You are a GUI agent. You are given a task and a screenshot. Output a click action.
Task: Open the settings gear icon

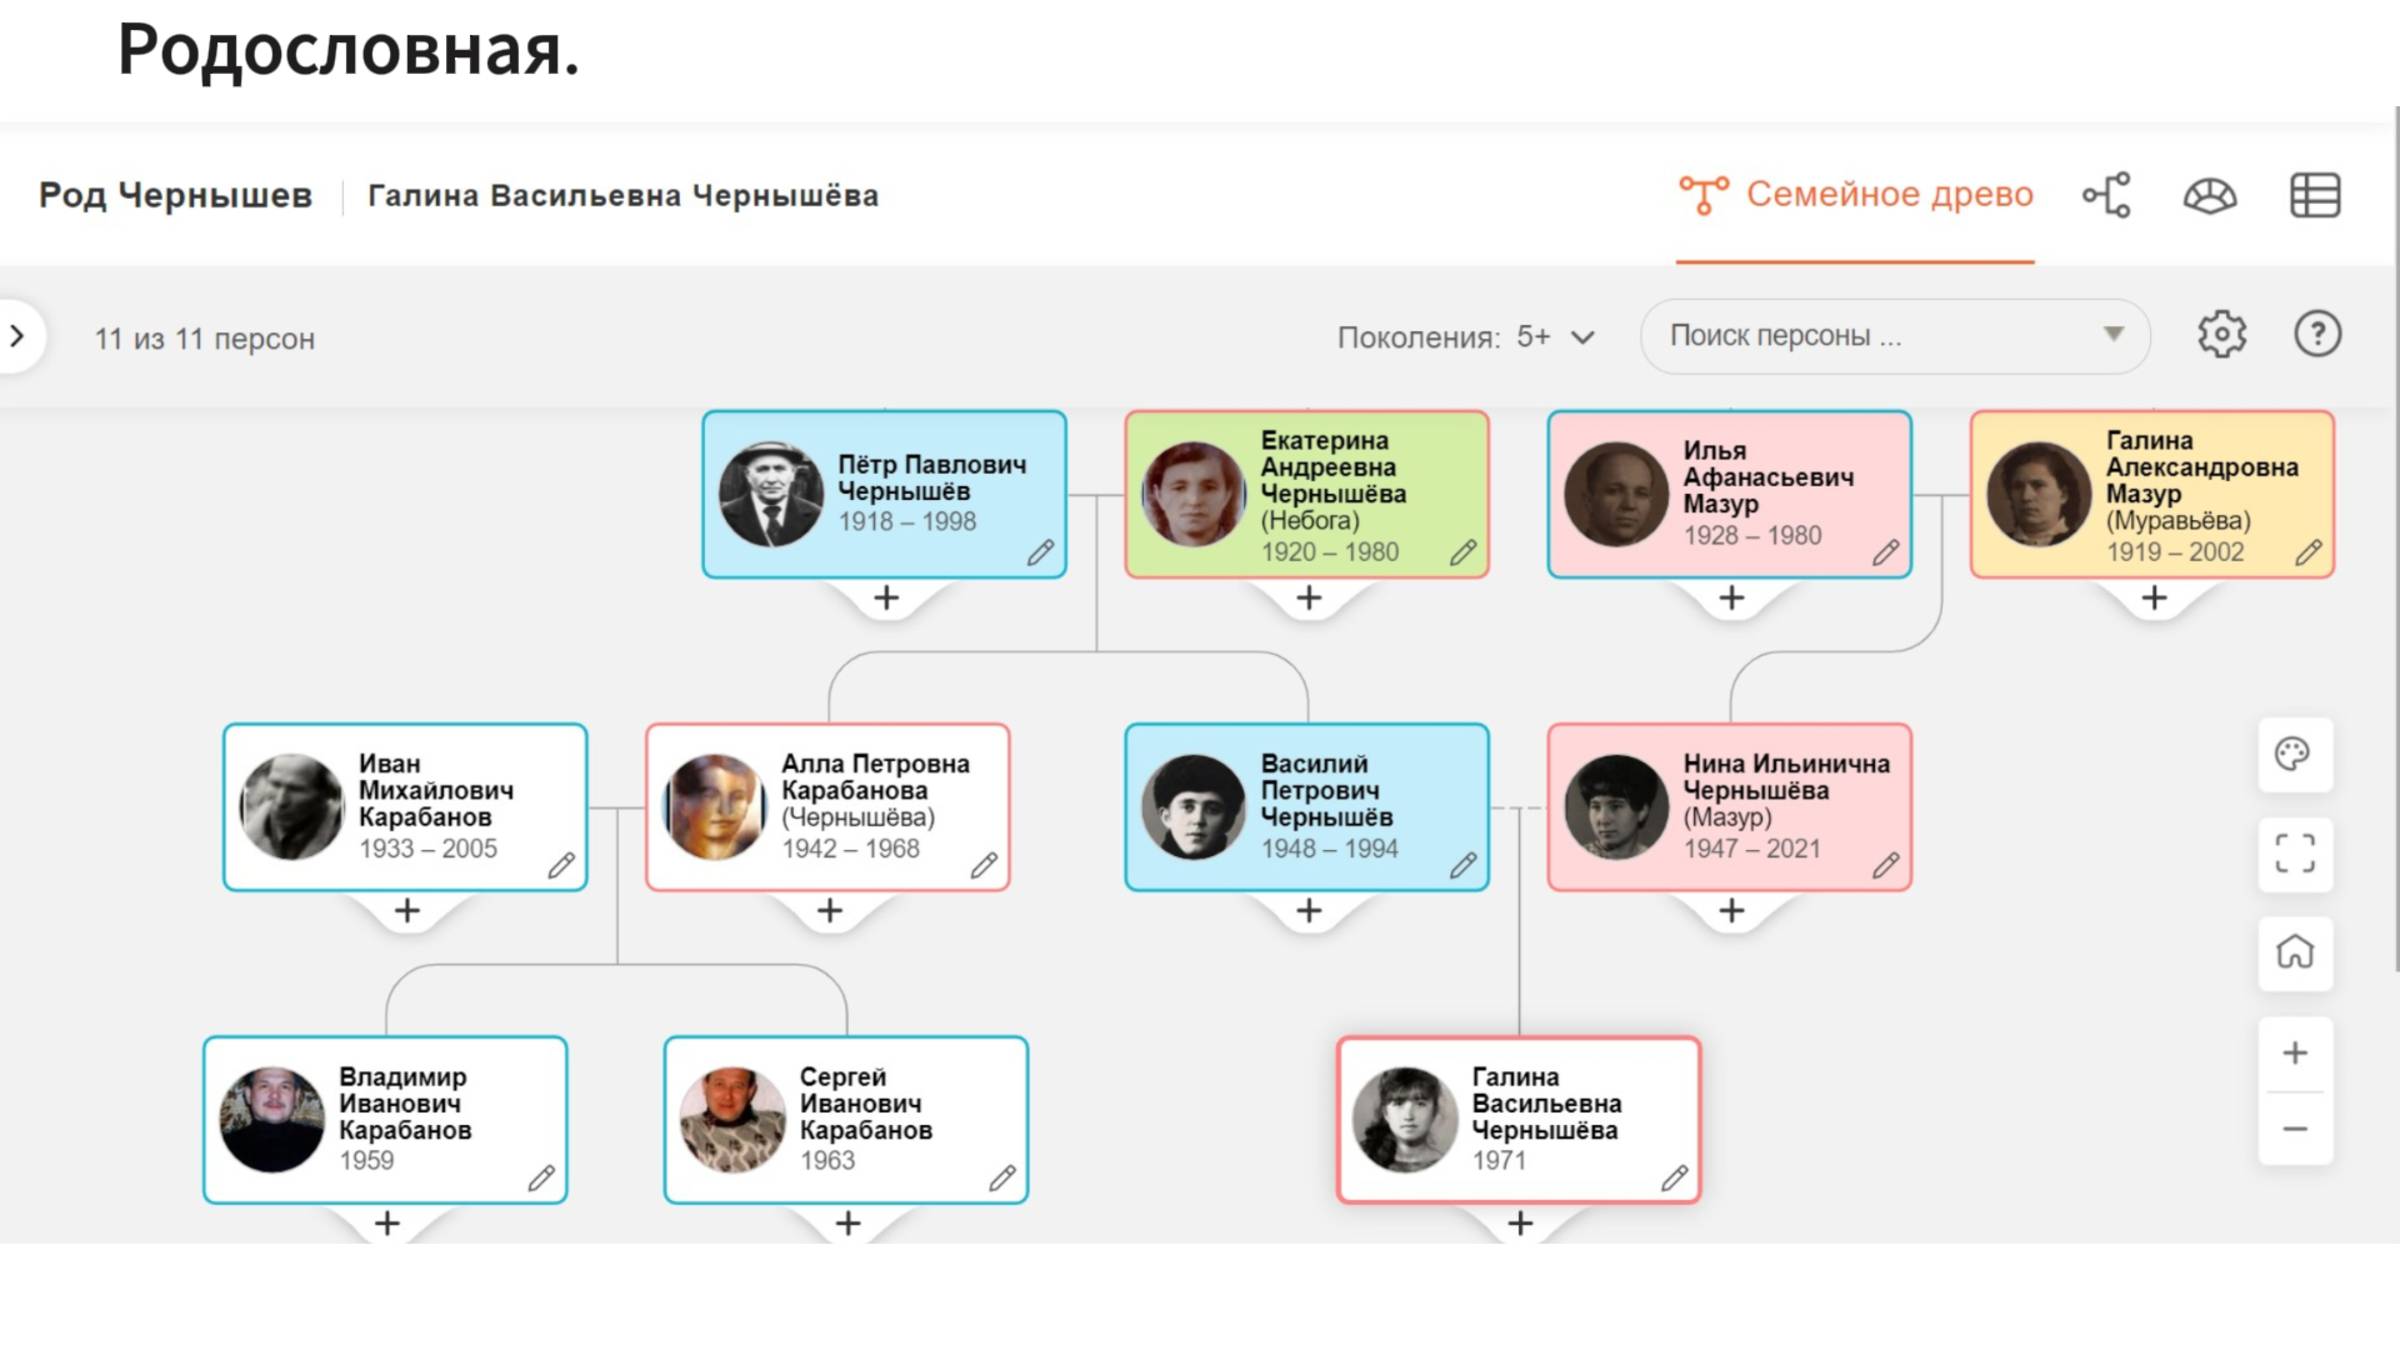pyautogui.click(x=2222, y=334)
